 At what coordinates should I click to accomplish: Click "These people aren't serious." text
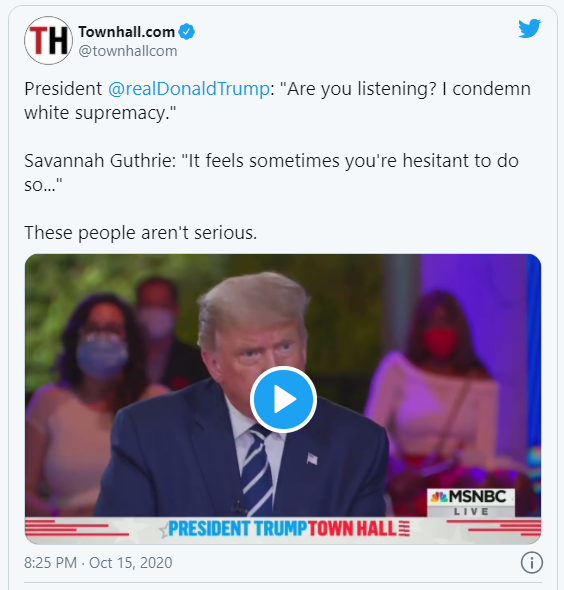click(x=141, y=233)
